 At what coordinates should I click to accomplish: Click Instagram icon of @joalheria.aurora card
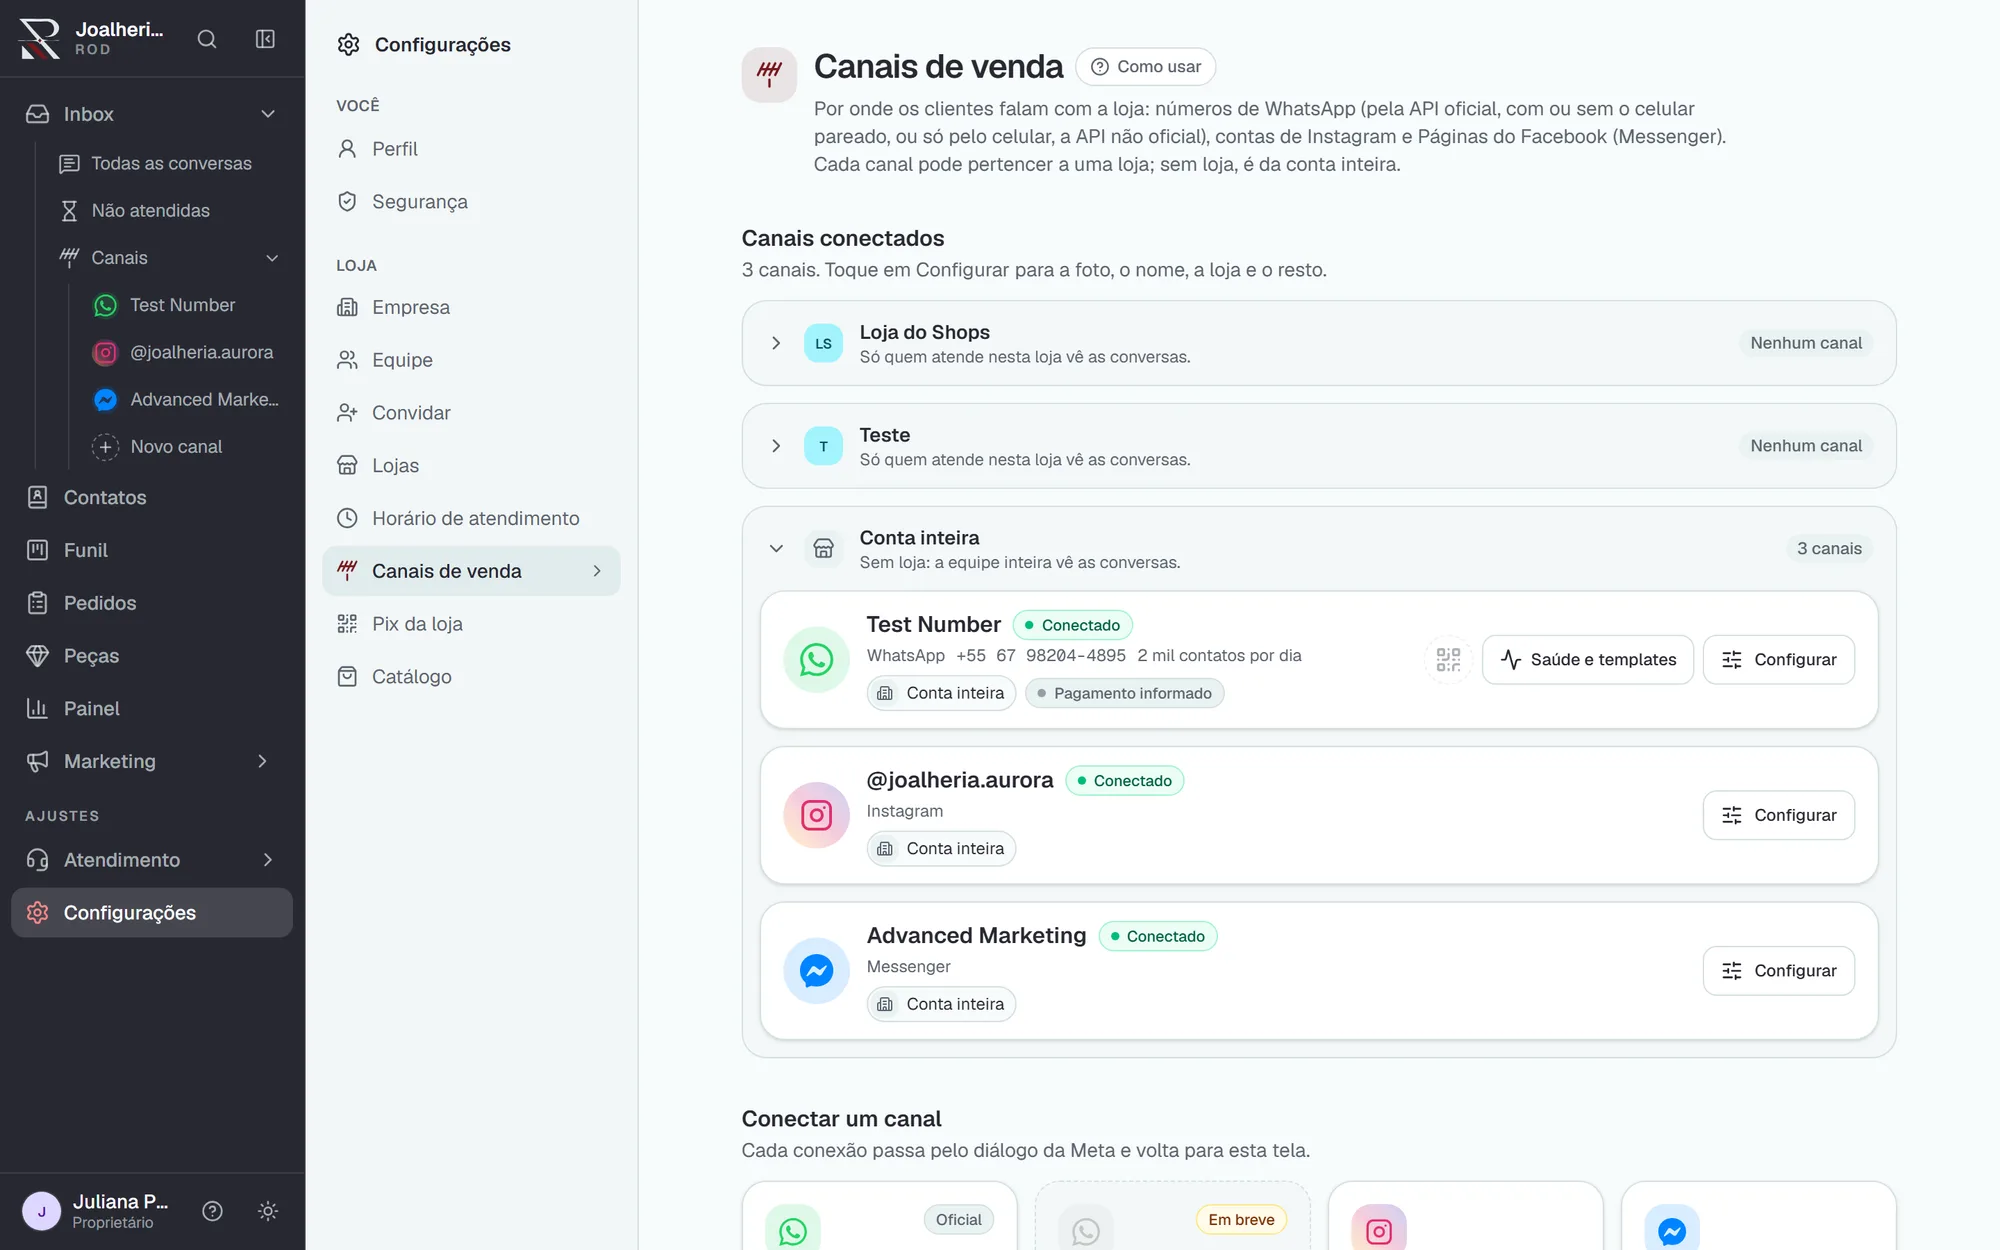pos(816,815)
